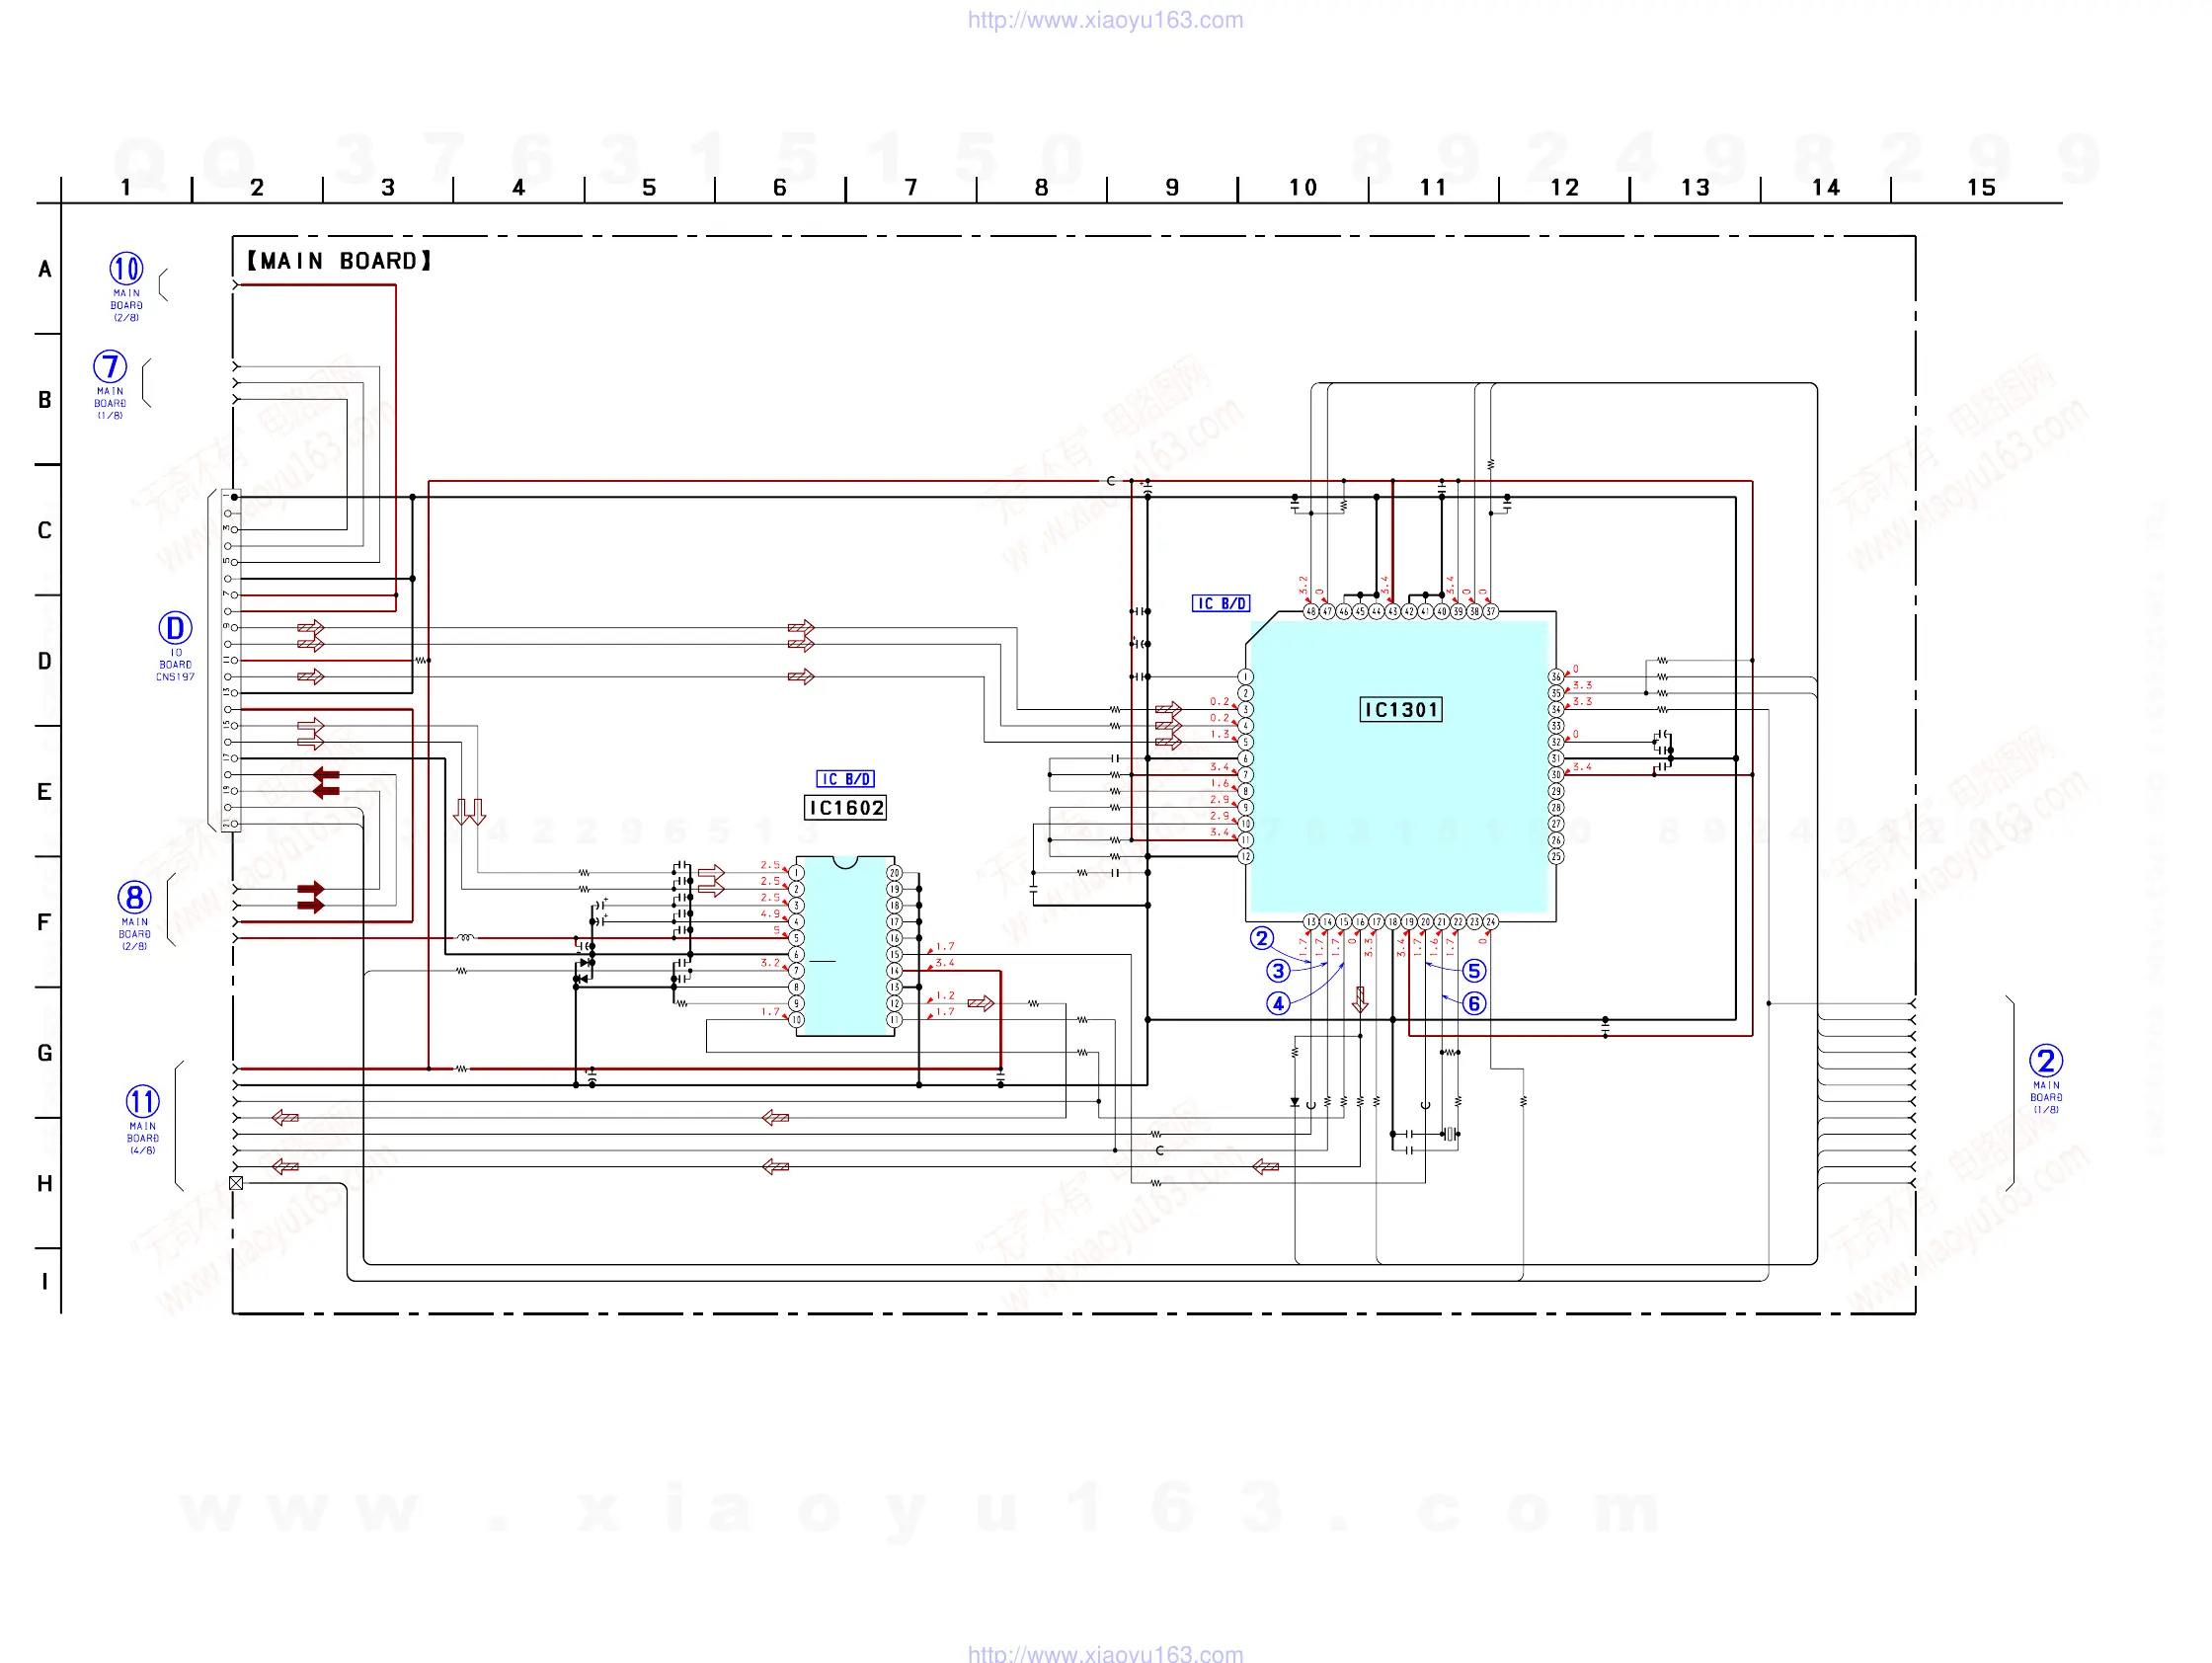Open the xiaoyu163.com link at page bottom

tap(1105, 1653)
